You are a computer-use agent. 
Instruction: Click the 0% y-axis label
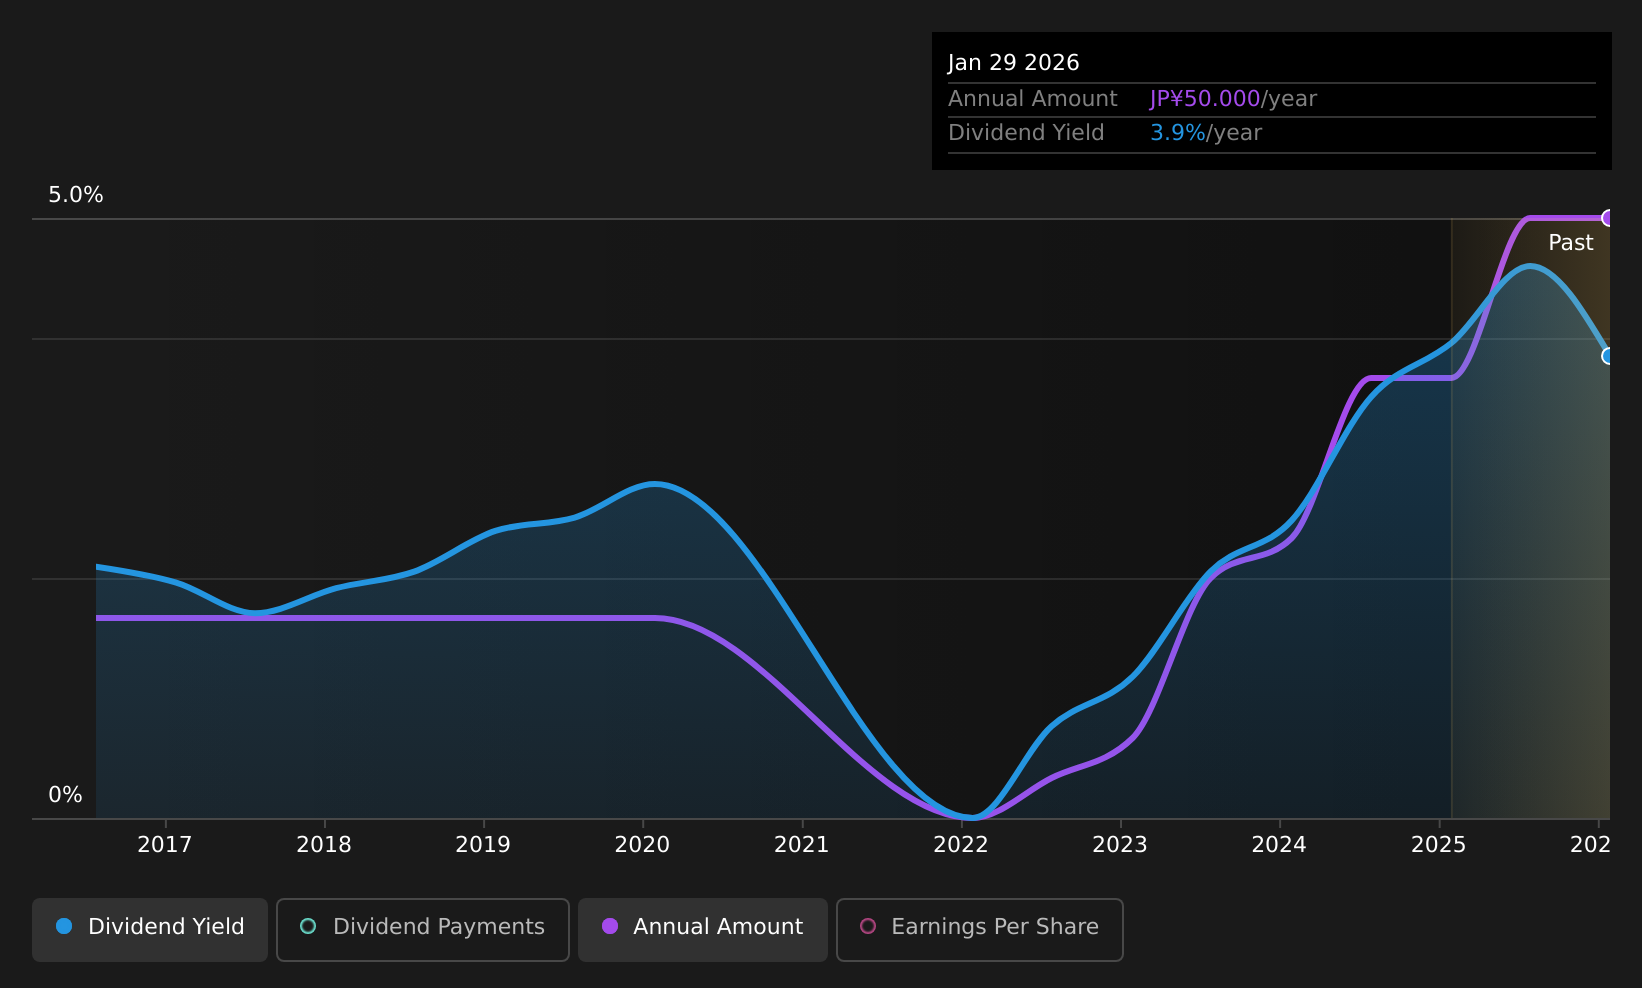[65, 795]
